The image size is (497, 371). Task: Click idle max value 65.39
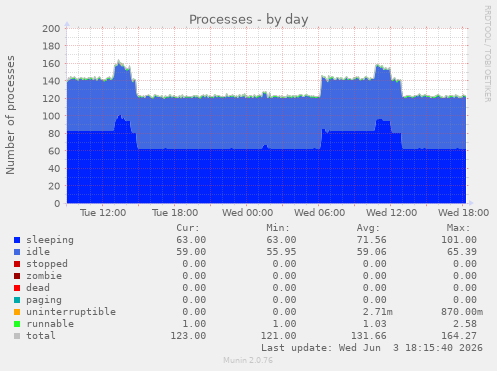click(x=462, y=252)
